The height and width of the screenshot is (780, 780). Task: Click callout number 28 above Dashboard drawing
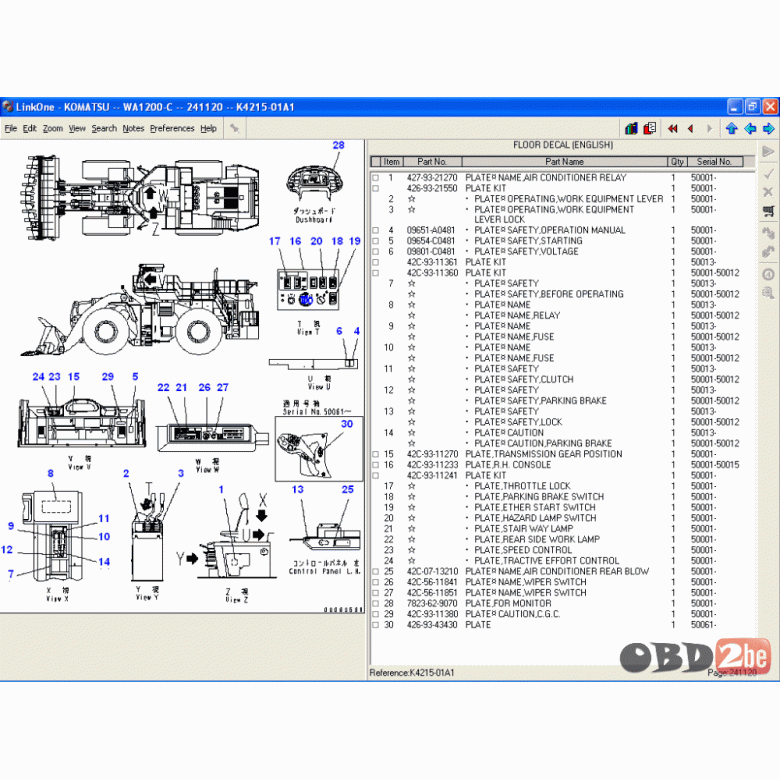(x=338, y=145)
